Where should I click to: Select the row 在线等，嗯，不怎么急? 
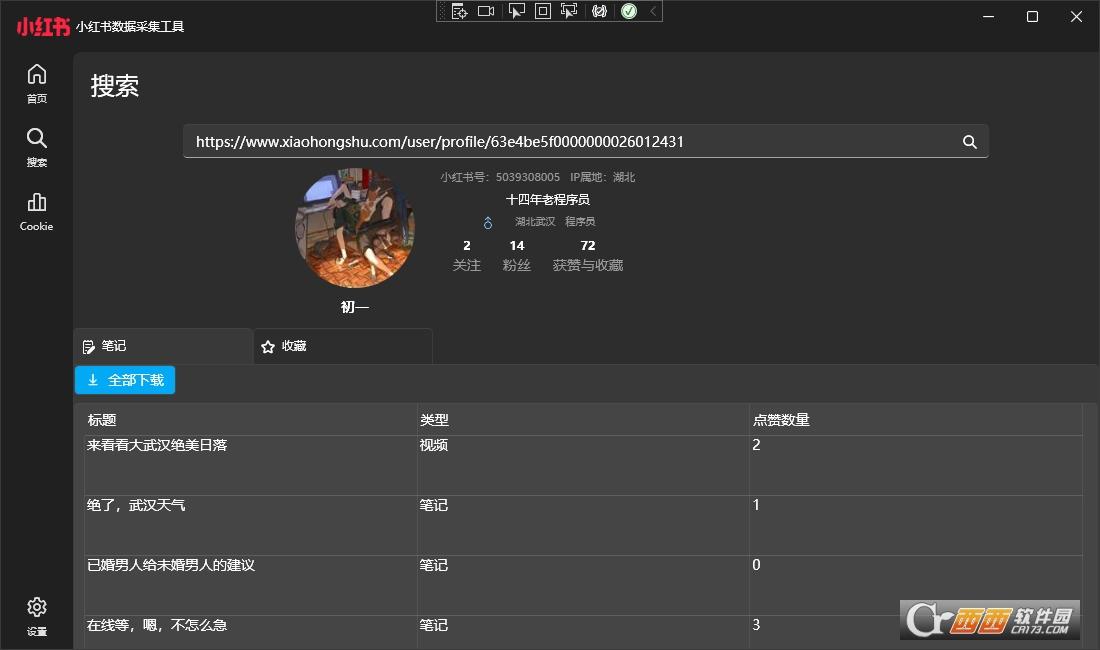coord(583,632)
